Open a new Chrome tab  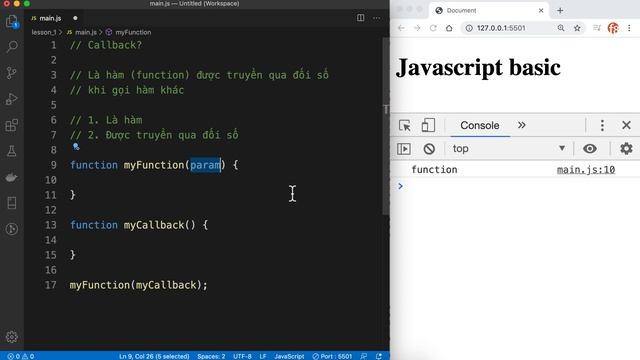(560, 11)
